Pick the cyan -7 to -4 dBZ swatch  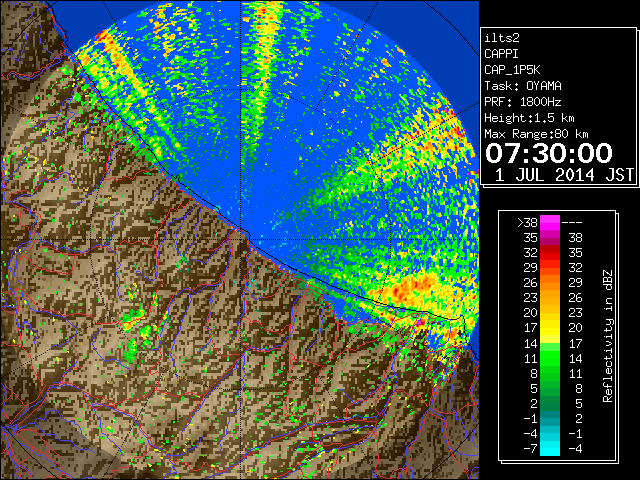coord(550,449)
